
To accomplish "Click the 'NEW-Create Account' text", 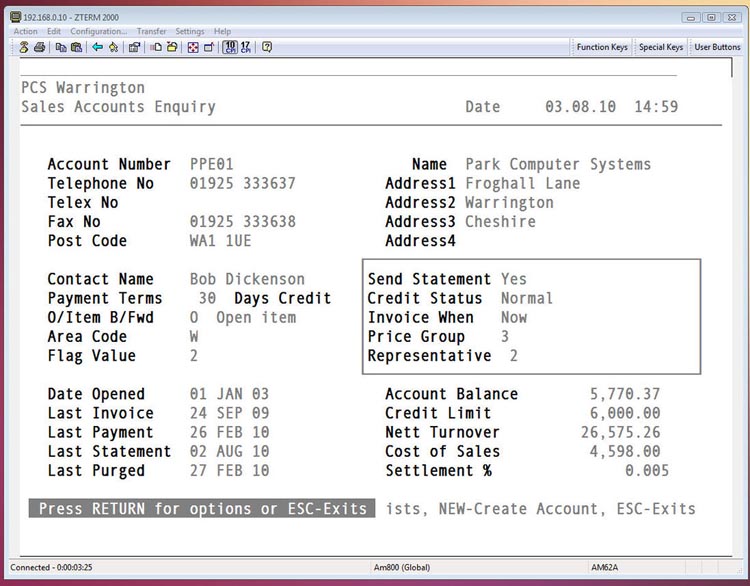I will tap(518, 509).
